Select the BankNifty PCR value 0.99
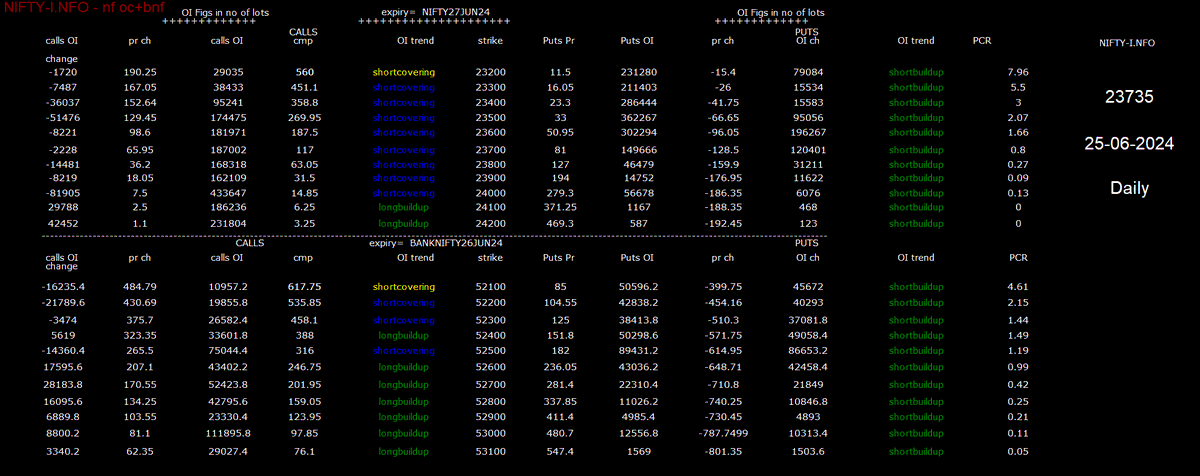The width and height of the screenshot is (1200, 476). pos(1019,368)
